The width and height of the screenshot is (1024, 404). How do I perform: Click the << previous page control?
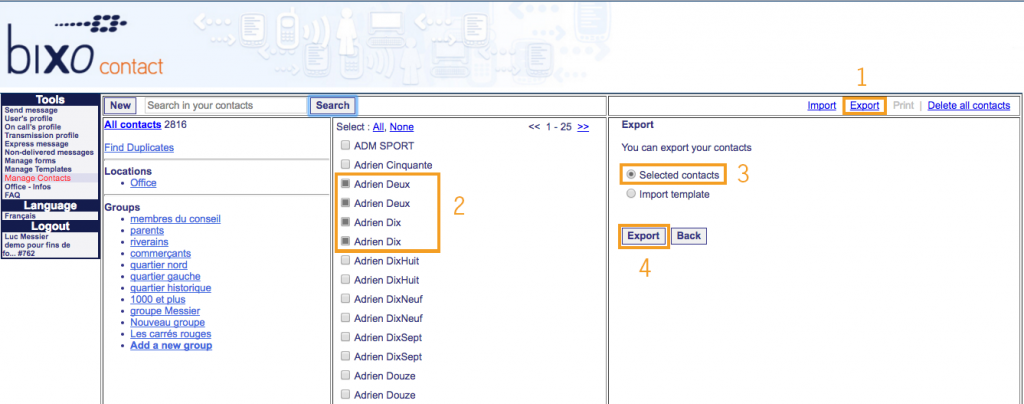(534, 127)
